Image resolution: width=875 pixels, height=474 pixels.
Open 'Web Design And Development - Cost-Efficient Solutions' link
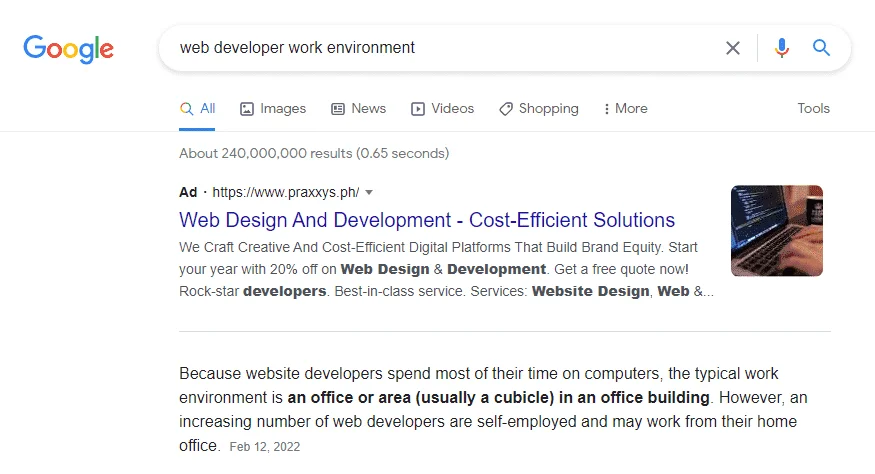coord(427,220)
